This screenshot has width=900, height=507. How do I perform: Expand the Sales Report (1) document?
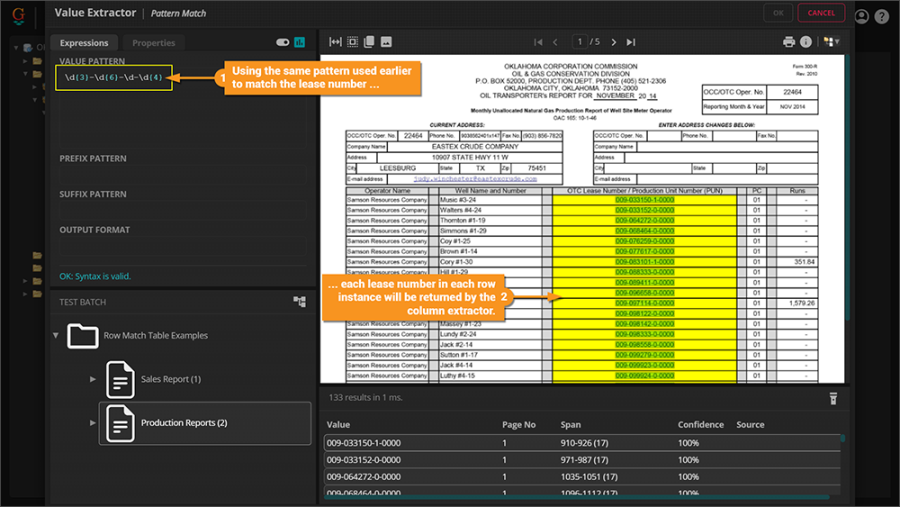pos(93,379)
